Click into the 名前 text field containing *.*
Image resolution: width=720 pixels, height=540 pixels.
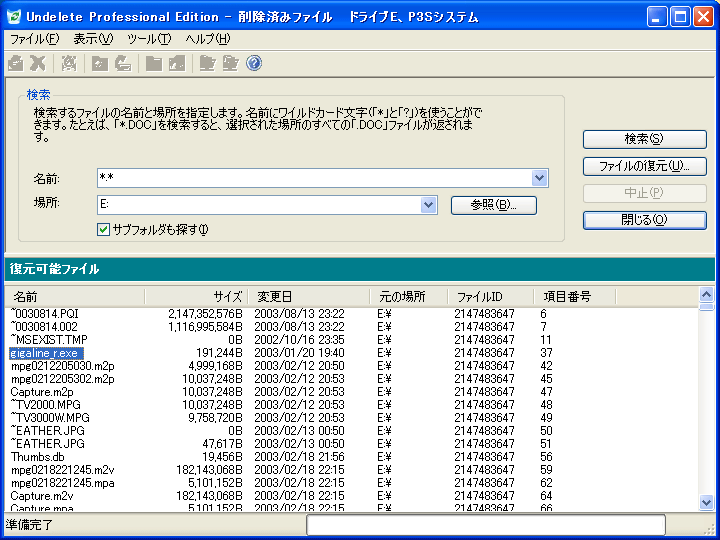click(315, 178)
